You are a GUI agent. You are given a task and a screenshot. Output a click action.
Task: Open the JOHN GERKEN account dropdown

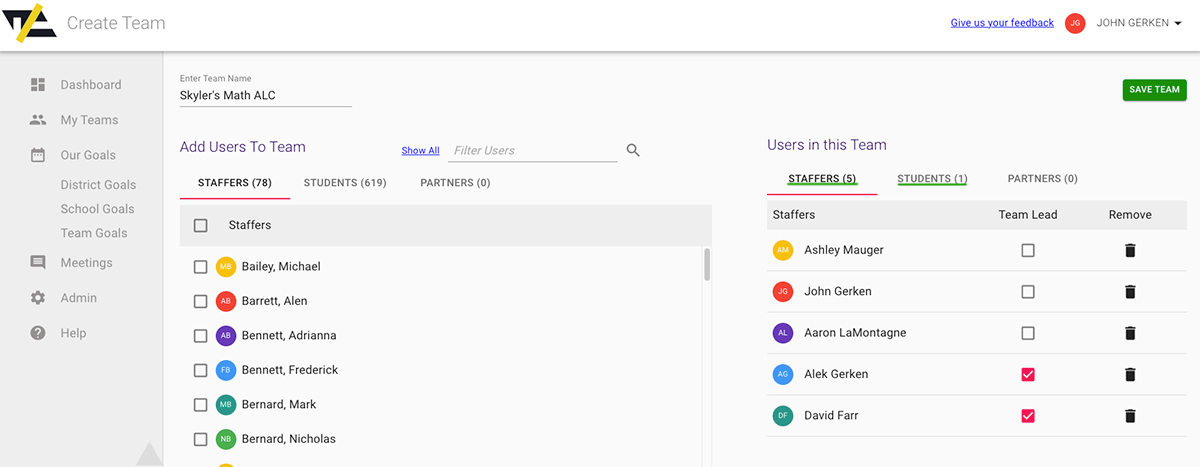(x=1140, y=23)
